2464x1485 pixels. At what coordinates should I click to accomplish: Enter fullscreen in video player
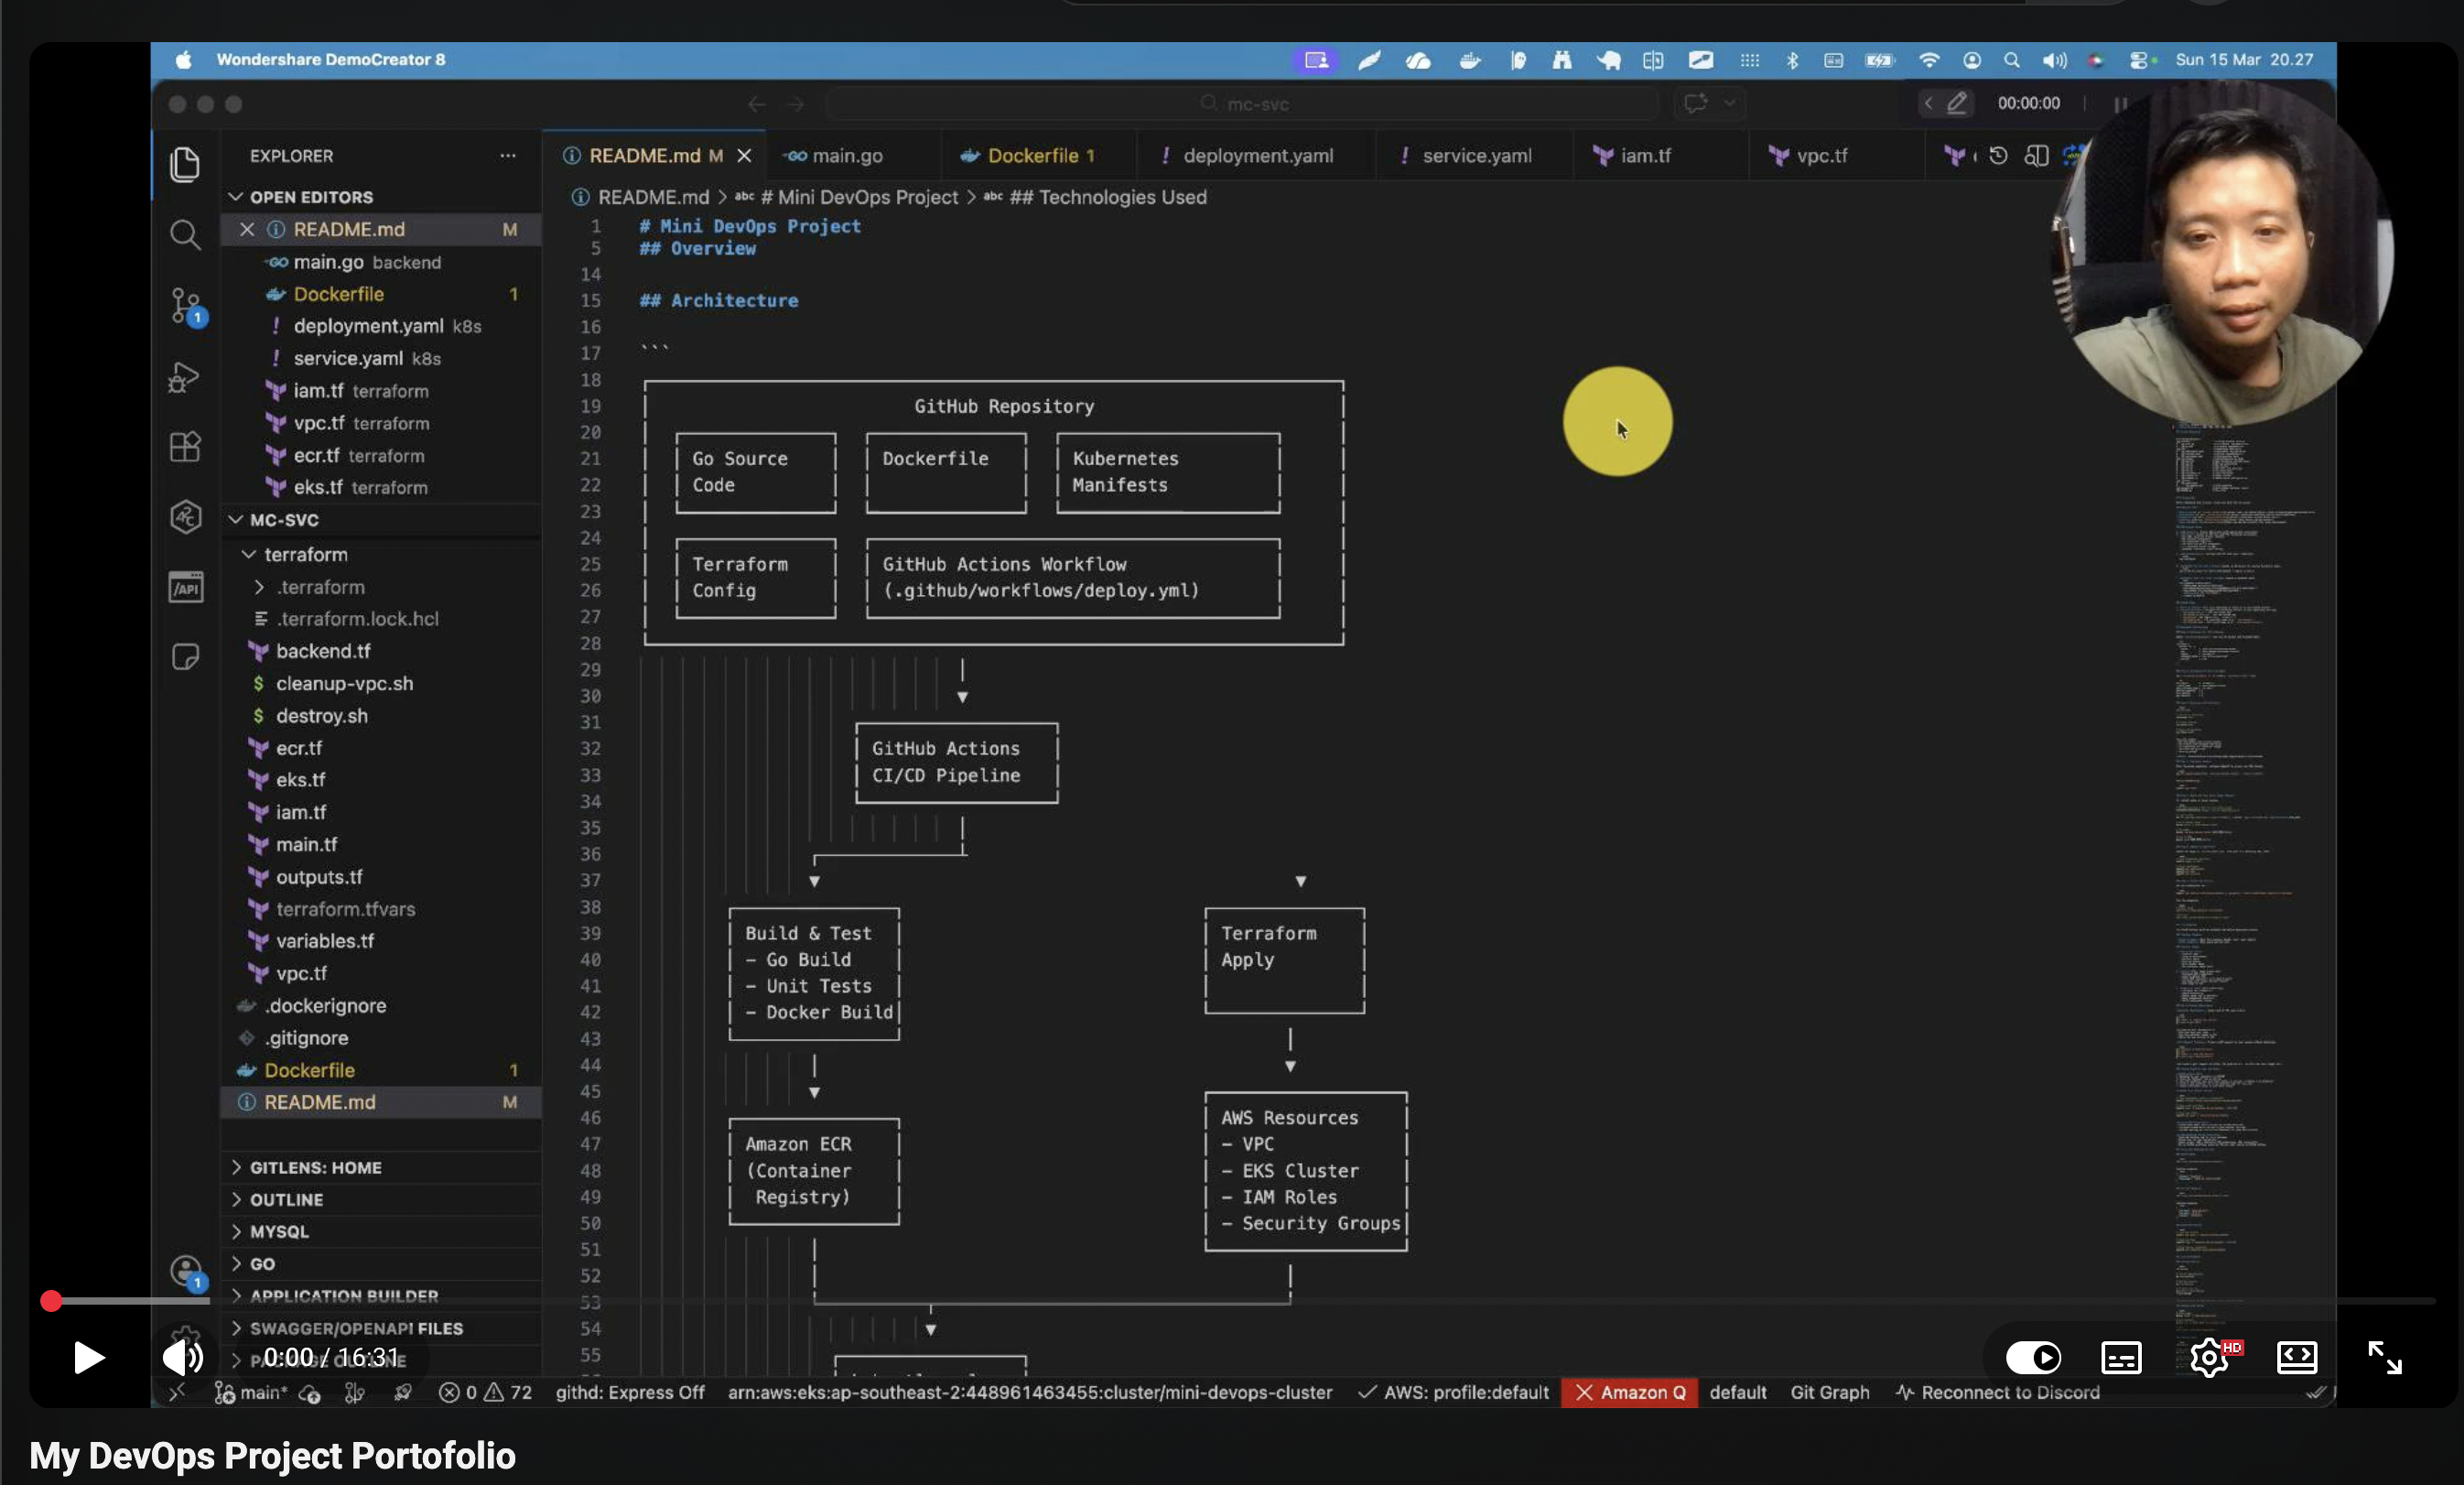2385,1357
